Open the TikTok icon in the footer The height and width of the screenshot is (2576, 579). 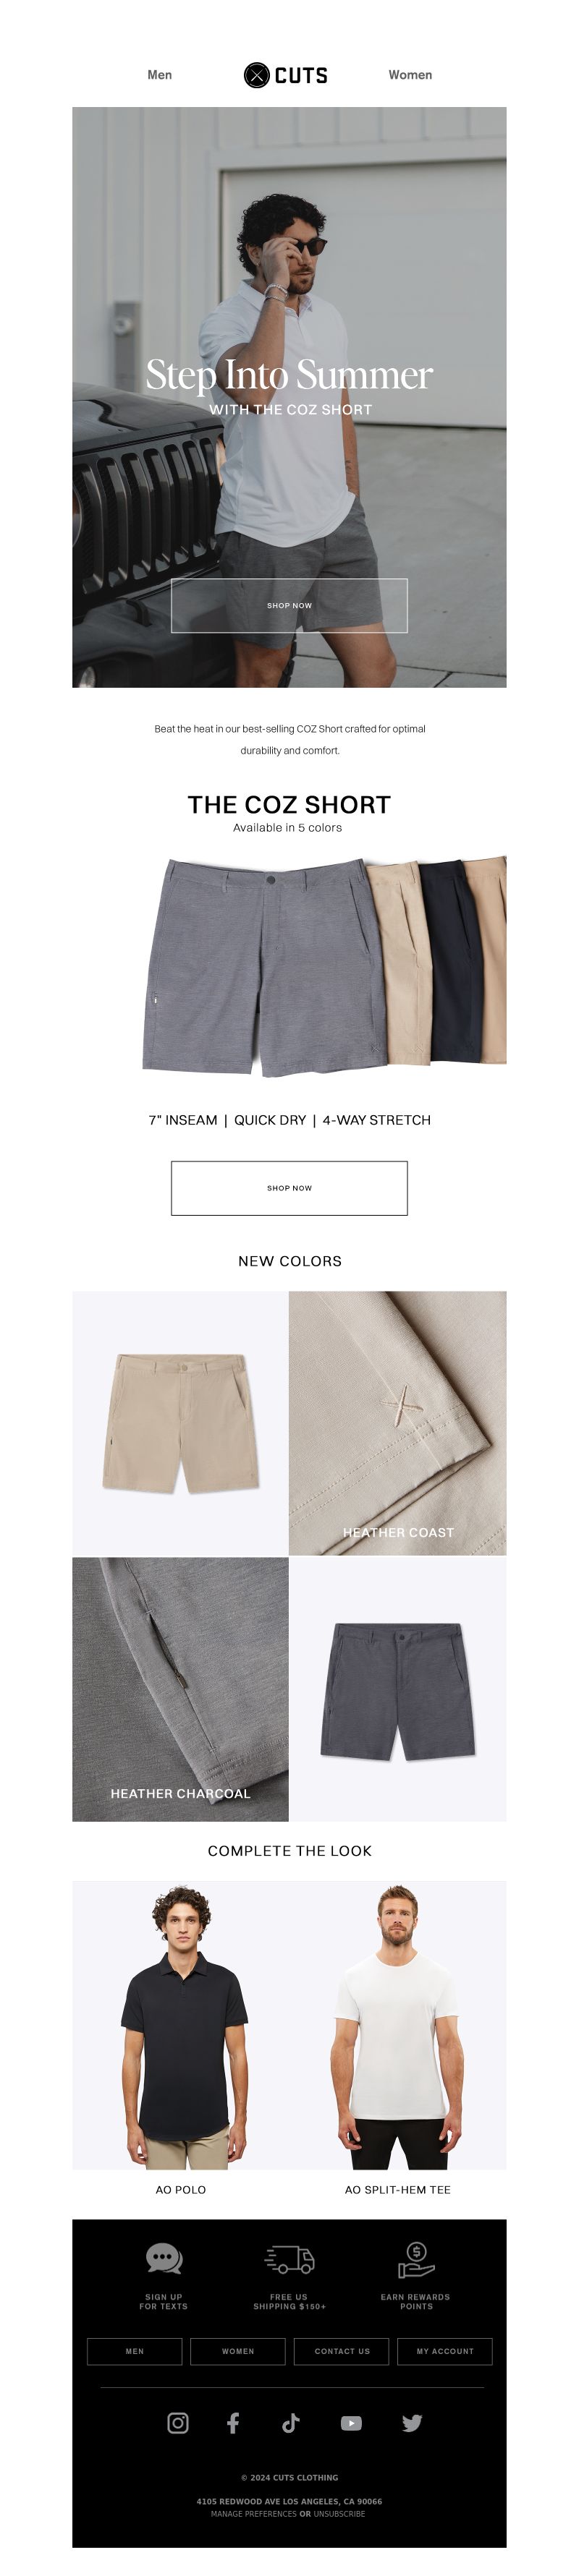291,2422
